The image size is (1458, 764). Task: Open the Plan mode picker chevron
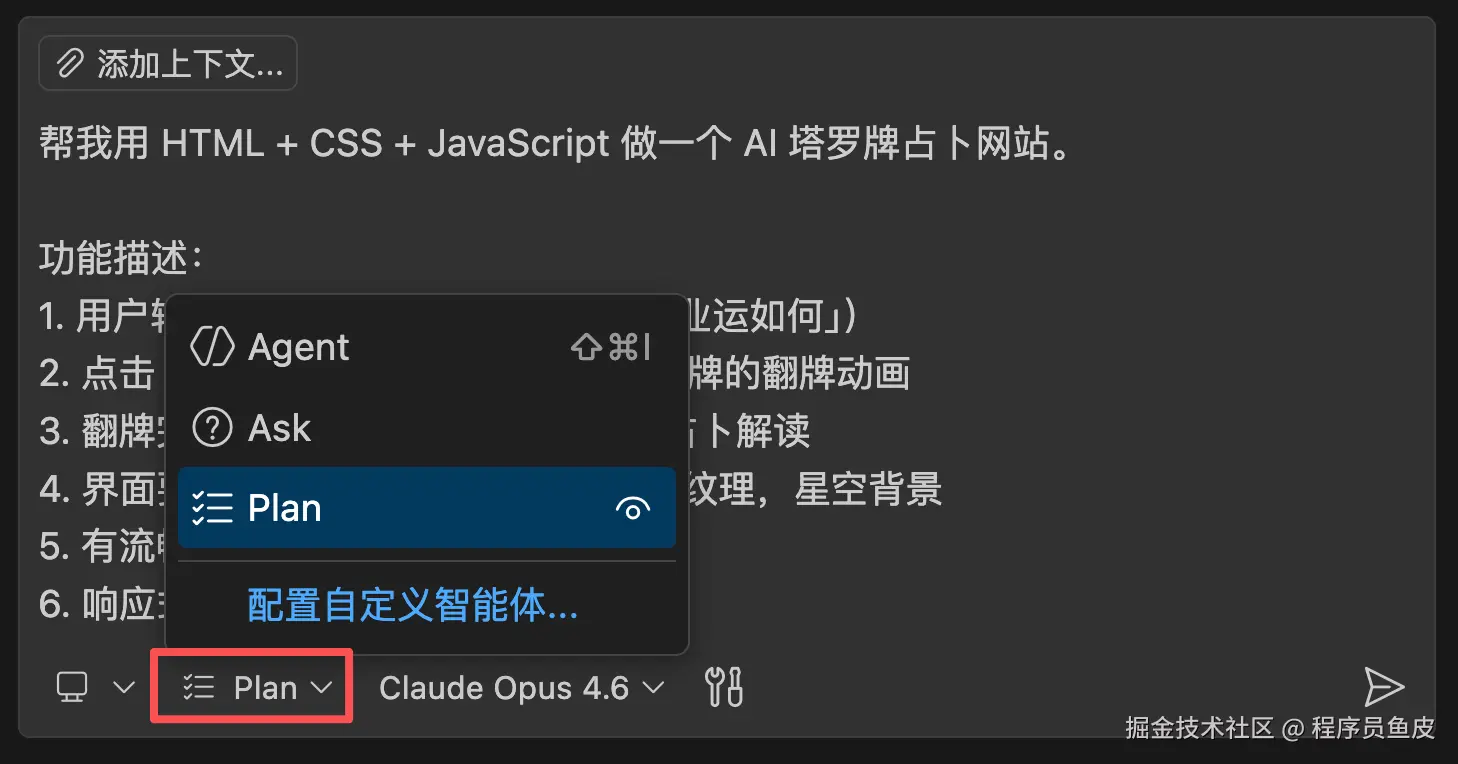tap(321, 689)
